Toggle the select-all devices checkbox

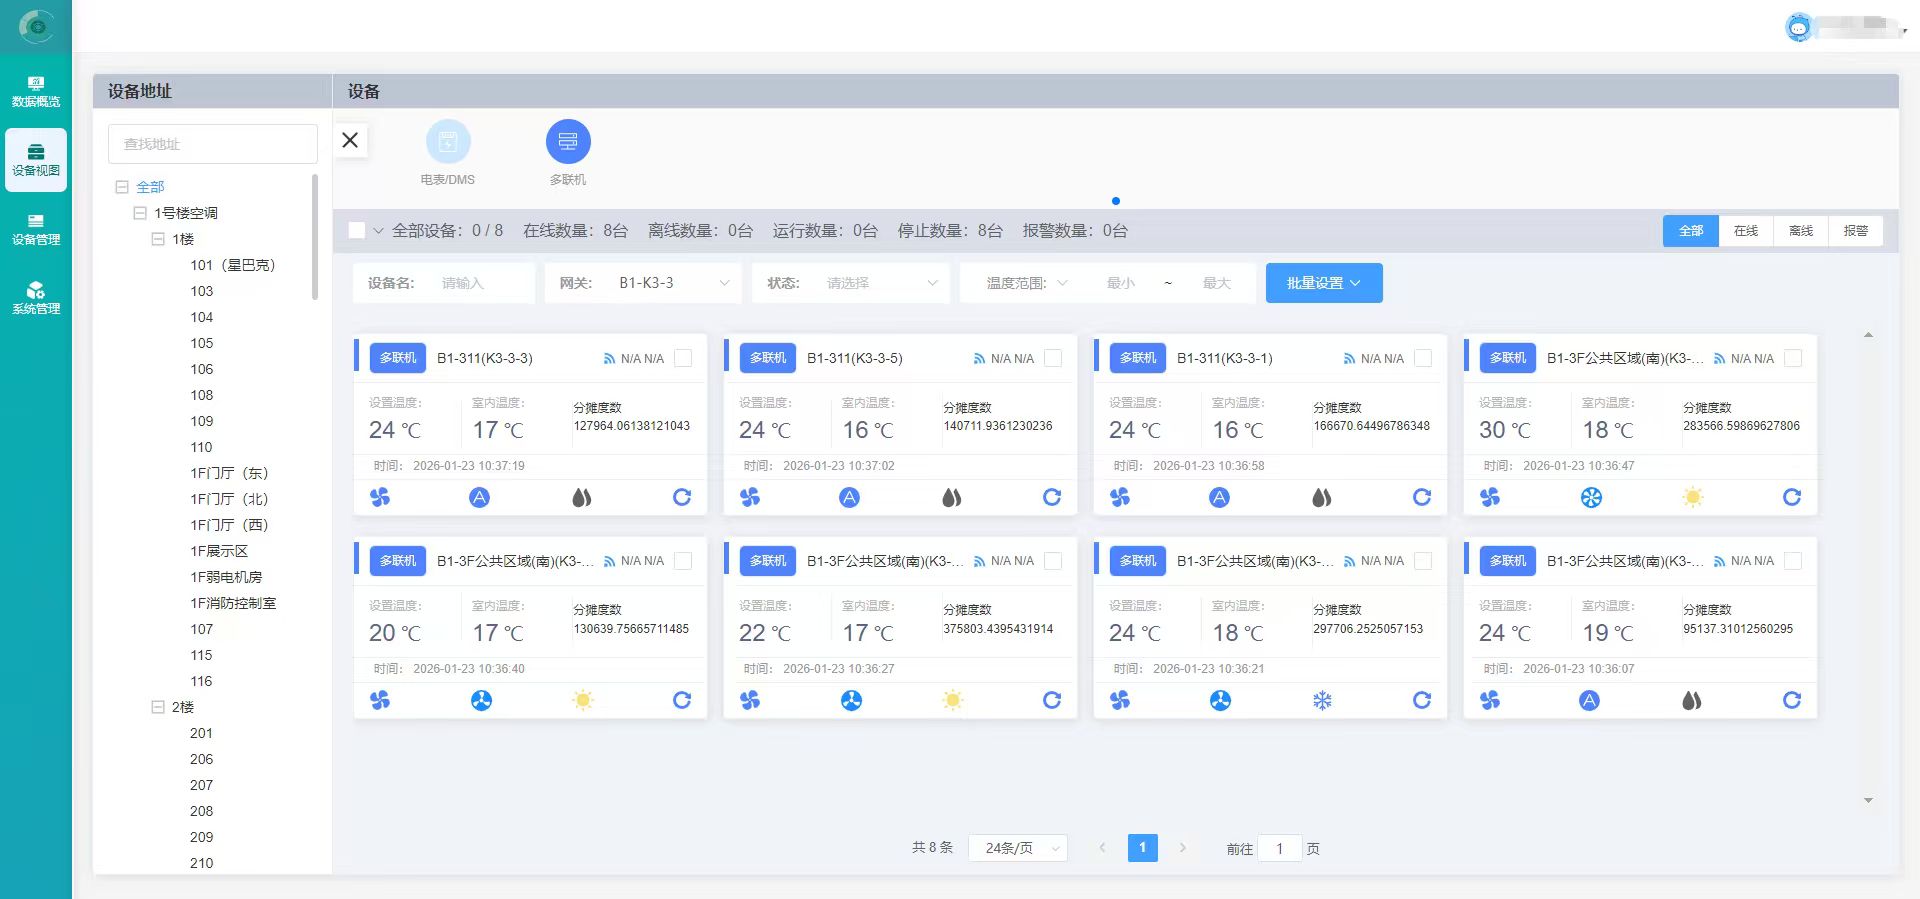tap(357, 231)
